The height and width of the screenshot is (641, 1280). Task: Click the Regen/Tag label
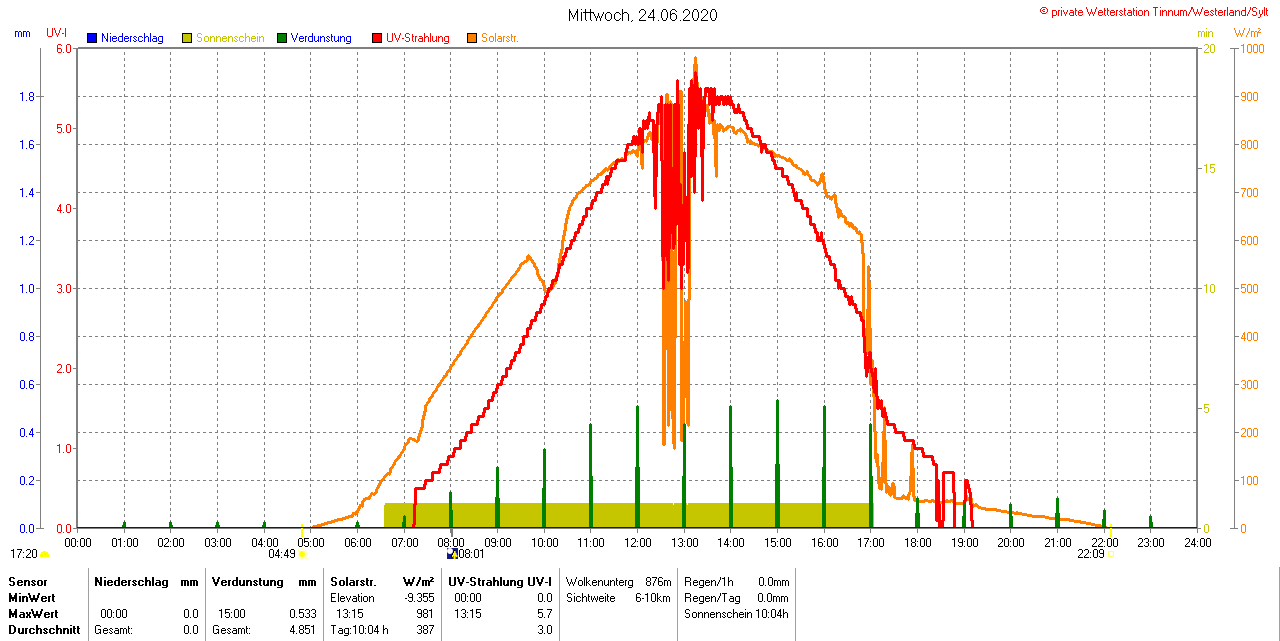(710, 598)
